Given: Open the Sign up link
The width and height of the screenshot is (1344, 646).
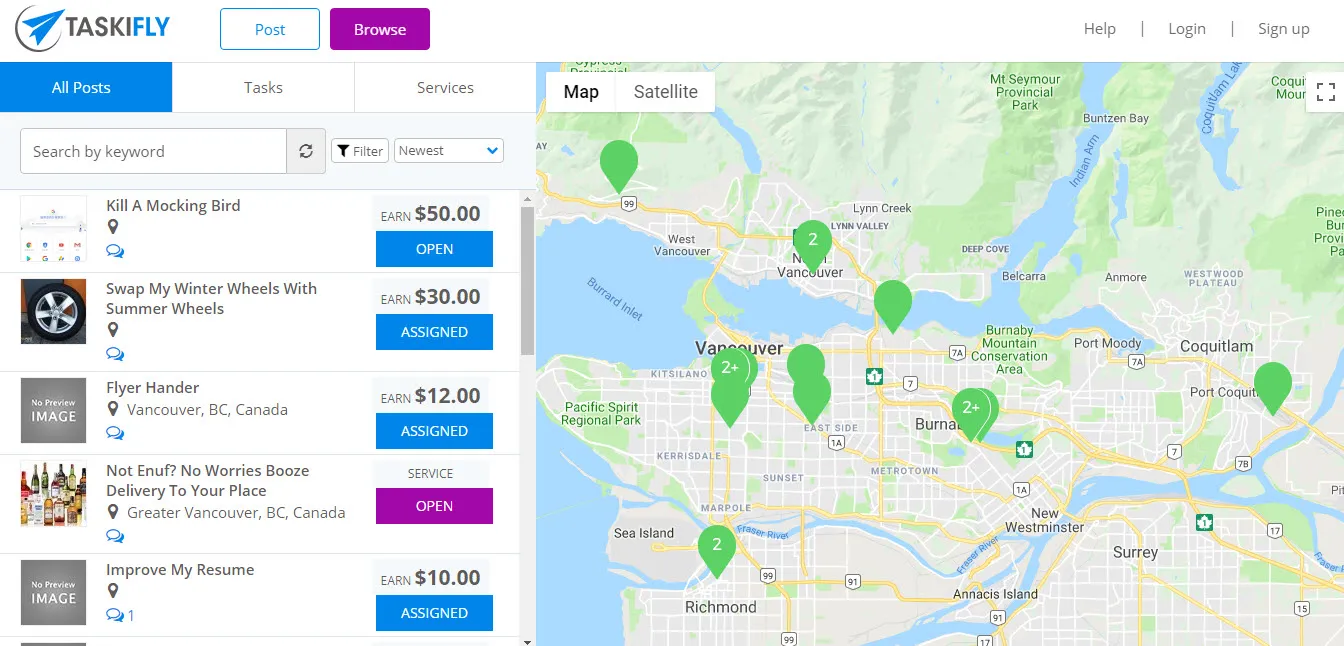Looking at the screenshot, I should click(1284, 29).
